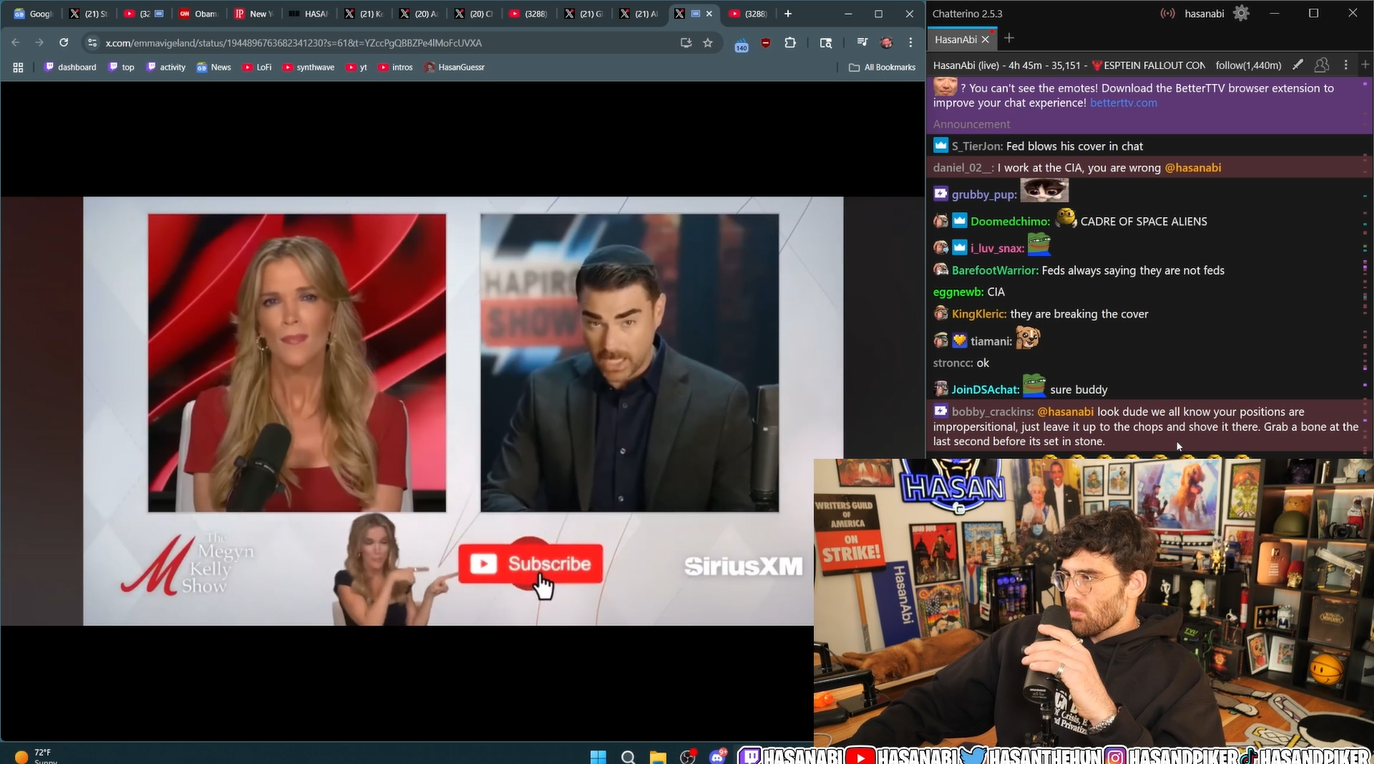This screenshot has width=1374, height=764.
Task: Click the chat username S_TierJon
Action: 977,146
